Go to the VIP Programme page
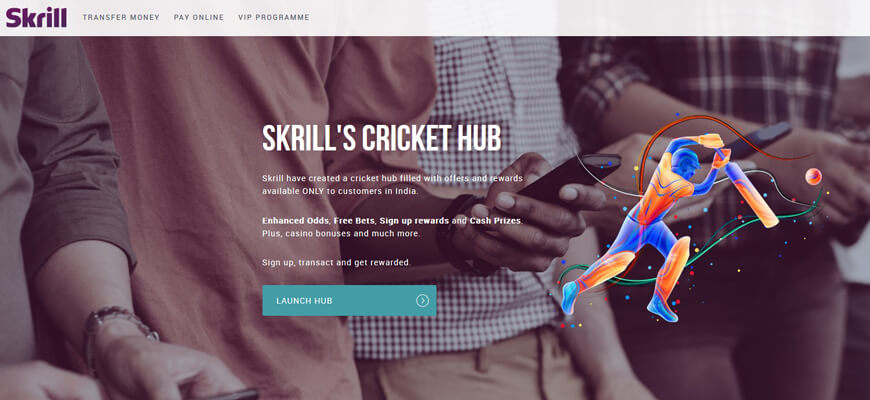 [x=274, y=17]
